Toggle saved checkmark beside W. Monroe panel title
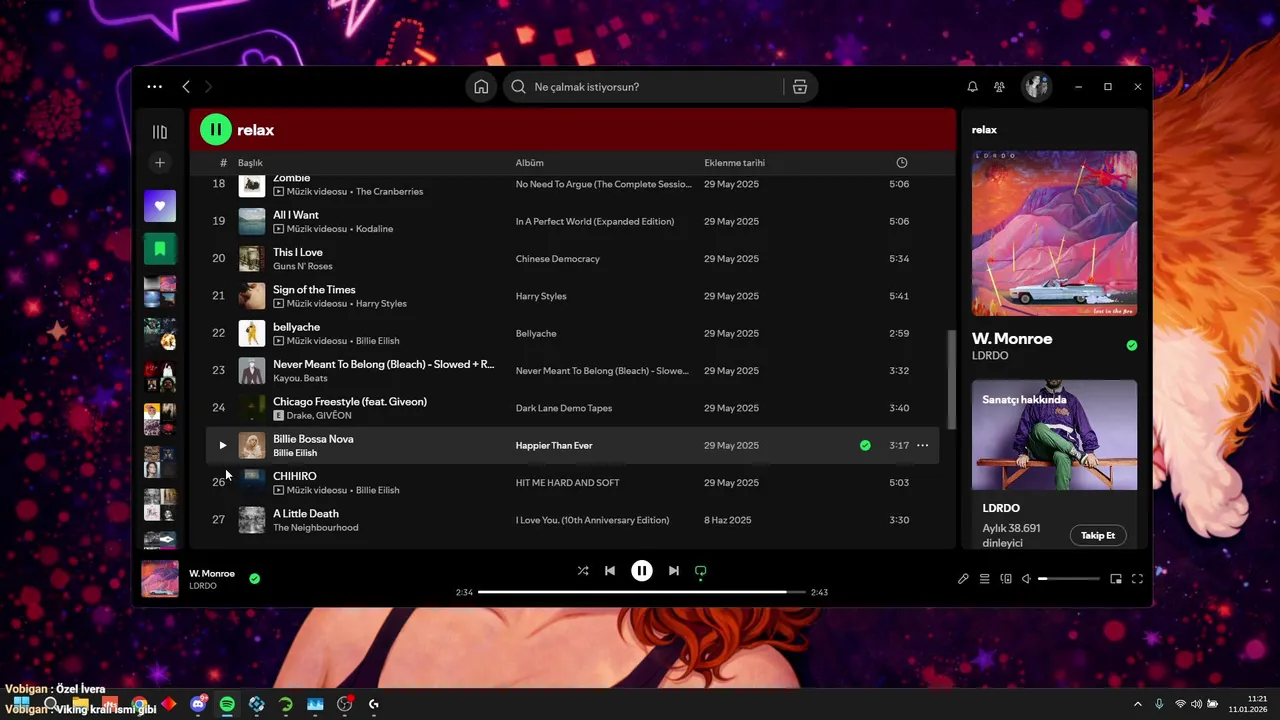The image size is (1280, 720). 1132,345
